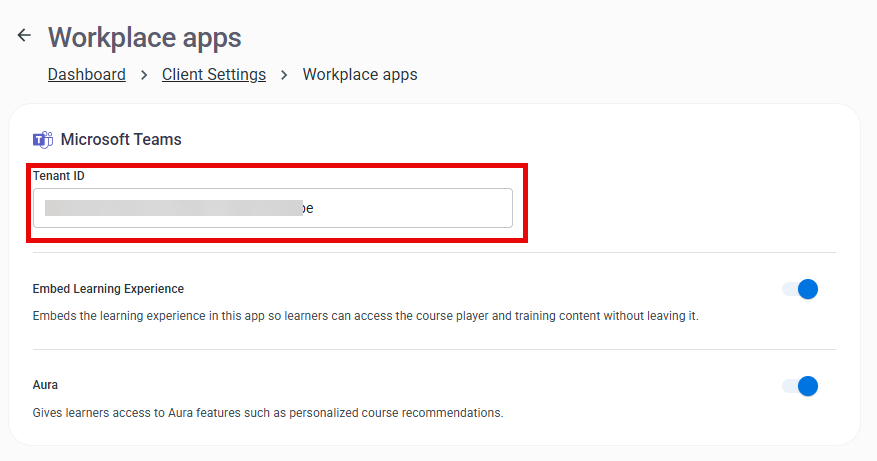Focus the Tenant ID text field
This screenshot has width=877, height=461.
[x=273, y=208]
